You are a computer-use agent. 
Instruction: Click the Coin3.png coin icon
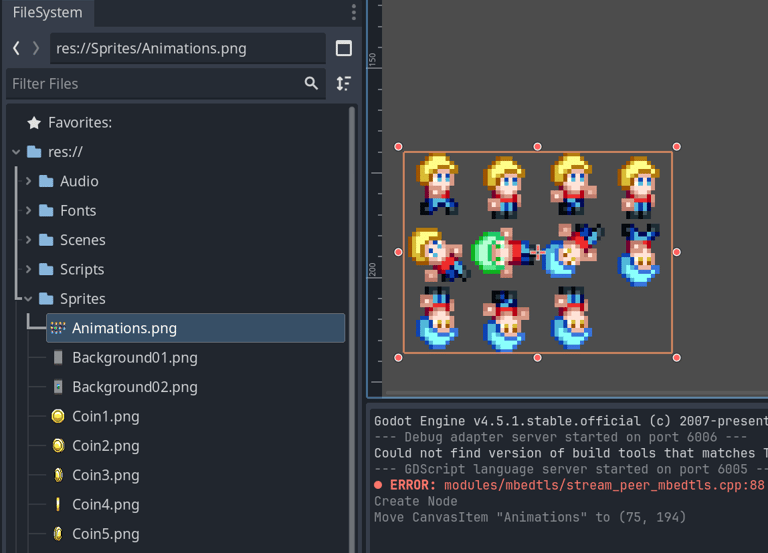click(58, 475)
